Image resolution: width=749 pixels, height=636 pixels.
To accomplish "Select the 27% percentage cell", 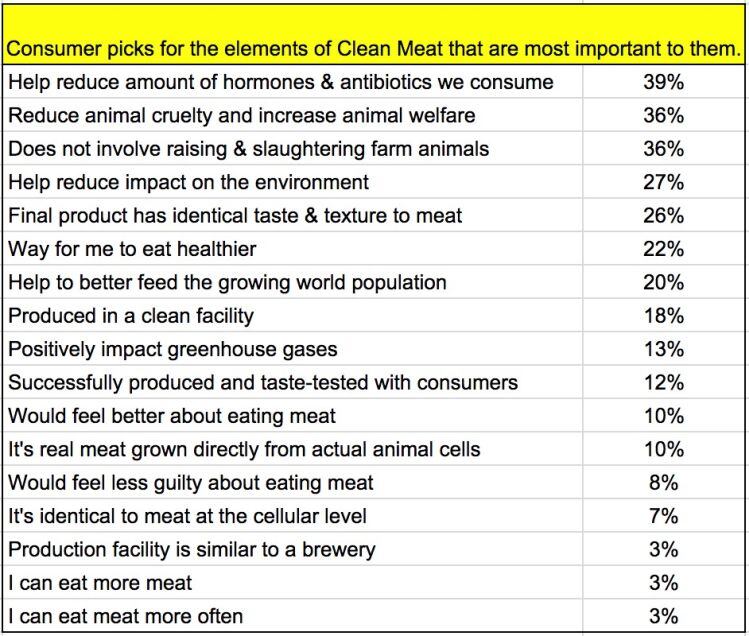I will pyautogui.click(x=663, y=182).
